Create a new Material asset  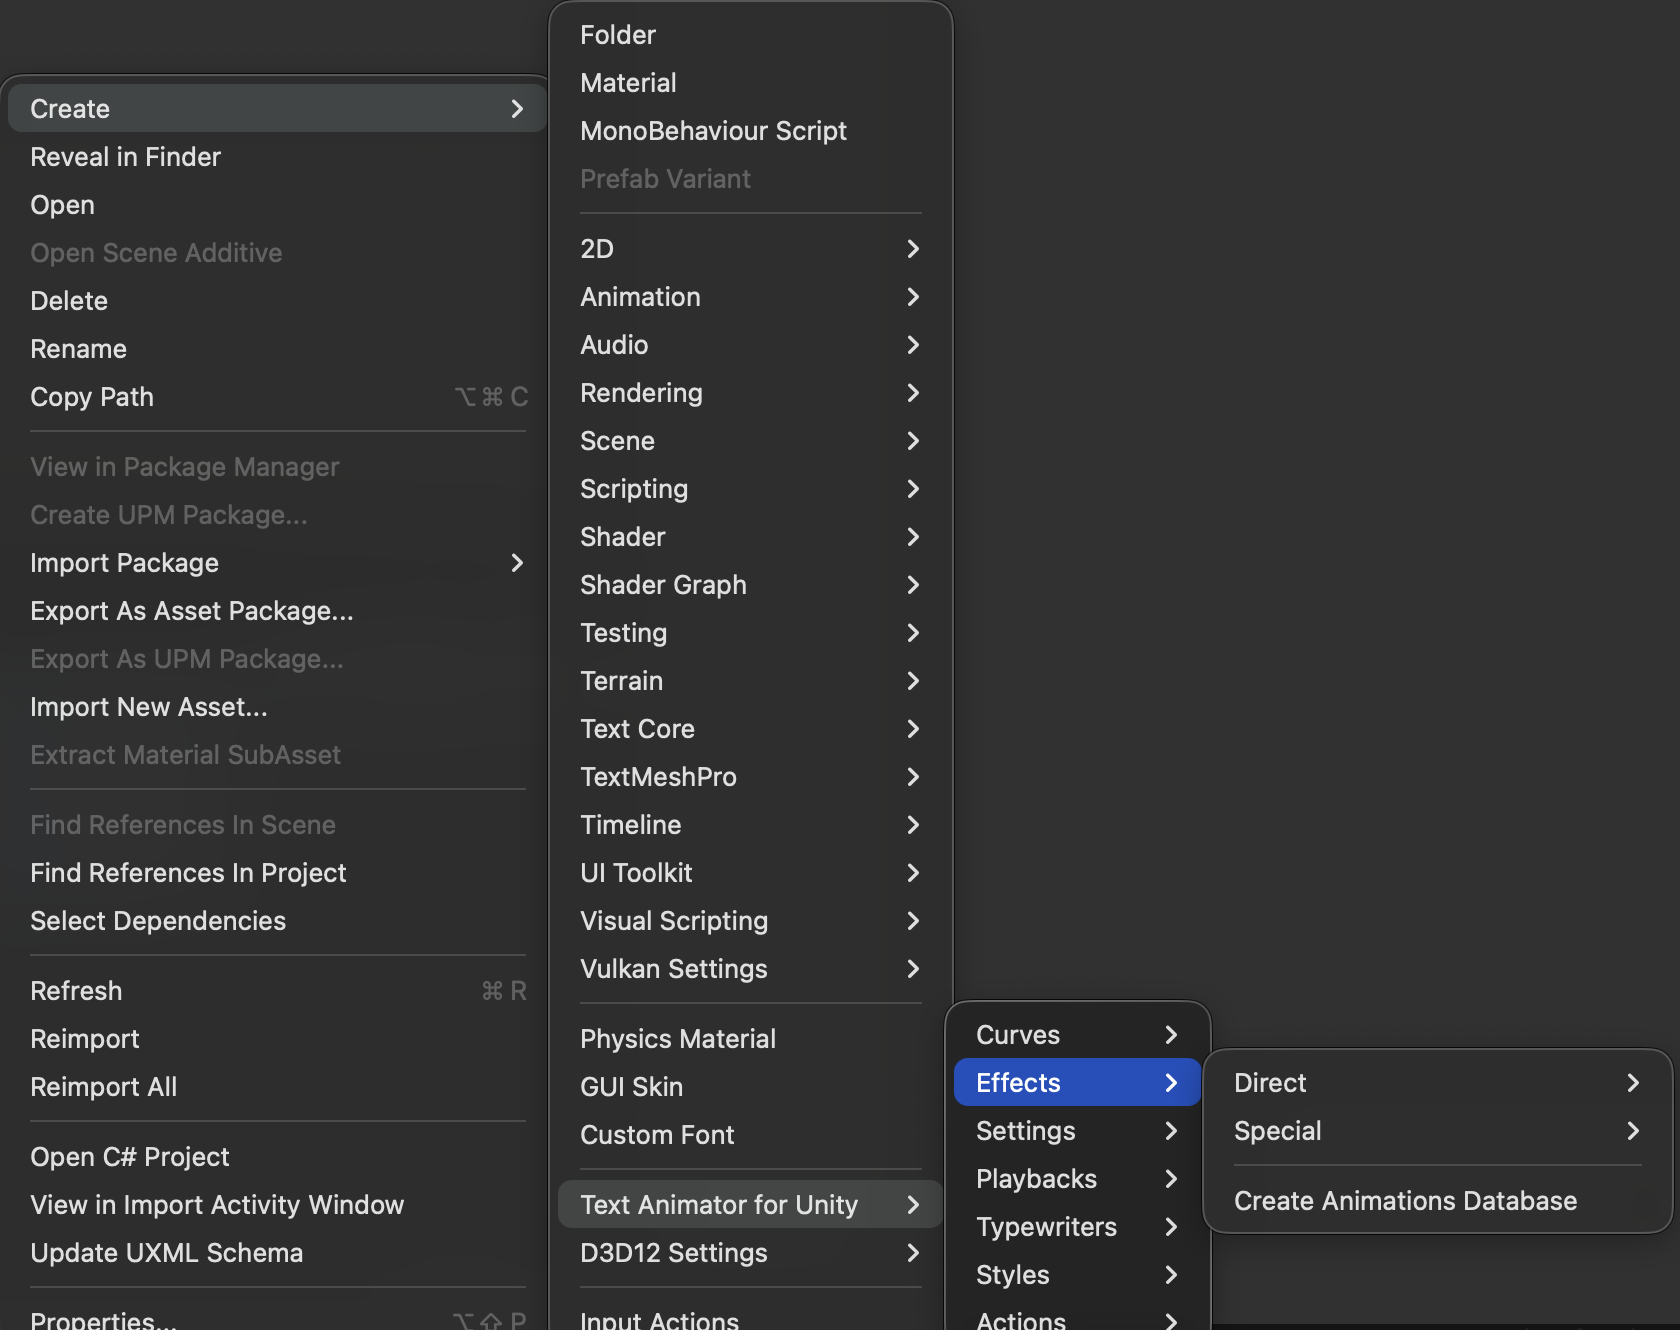tap(628, 83)
